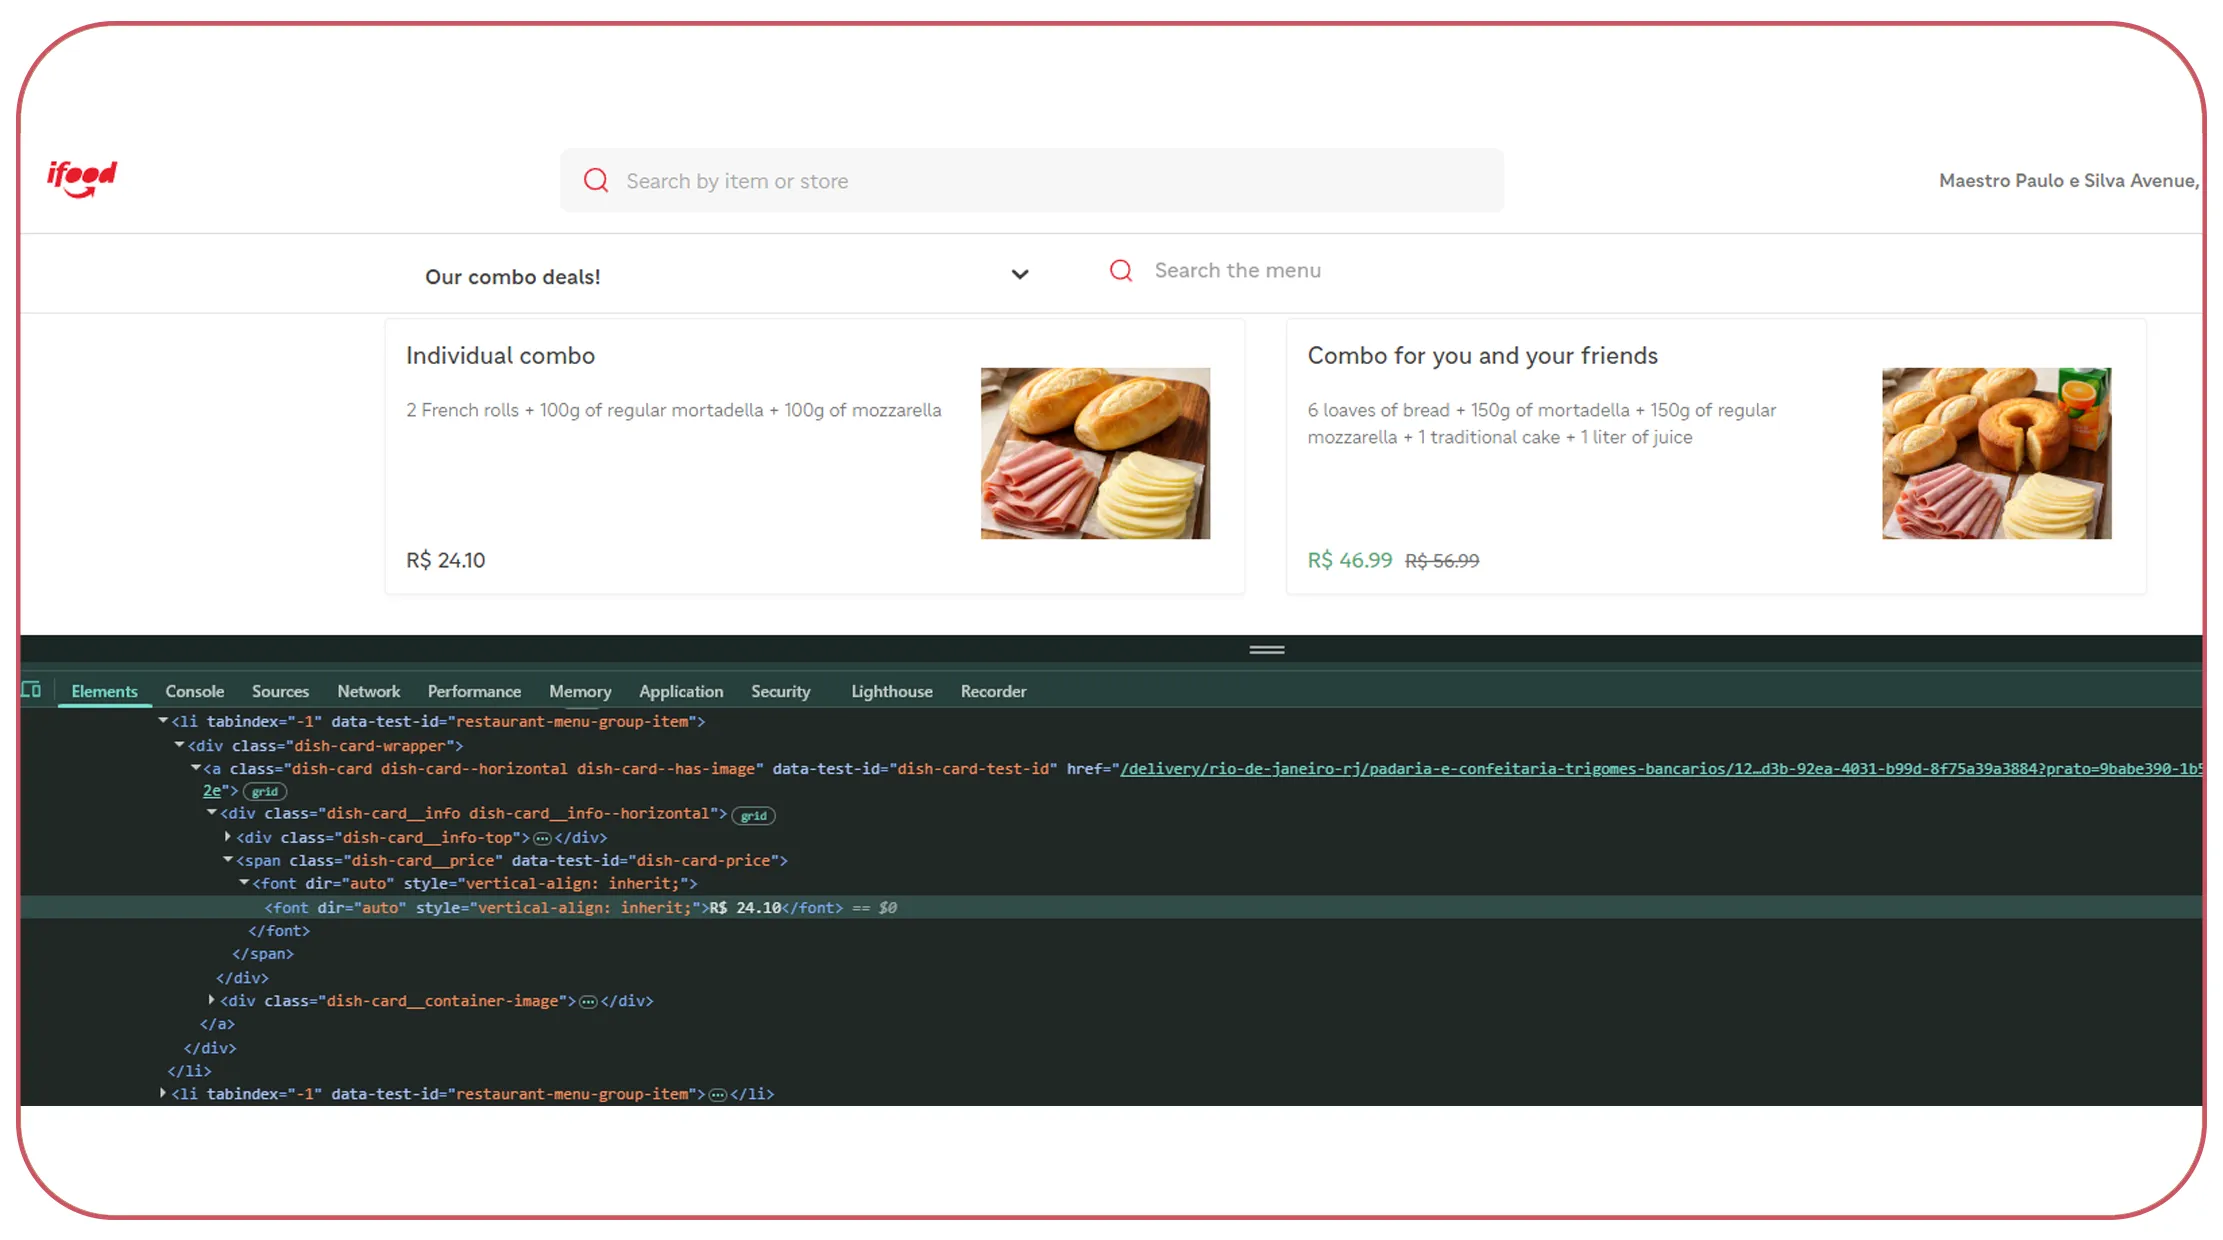
Task: Open the Application tab
Action: pos(681,691)
